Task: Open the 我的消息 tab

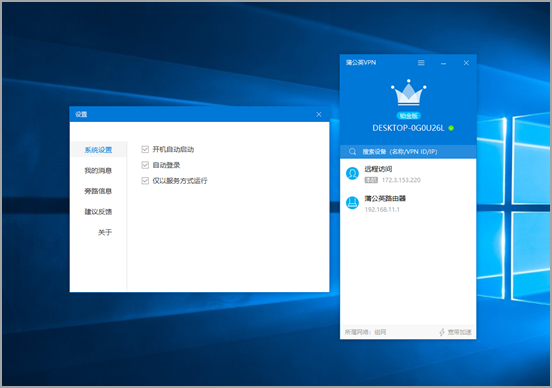Action: coord(98,170)
